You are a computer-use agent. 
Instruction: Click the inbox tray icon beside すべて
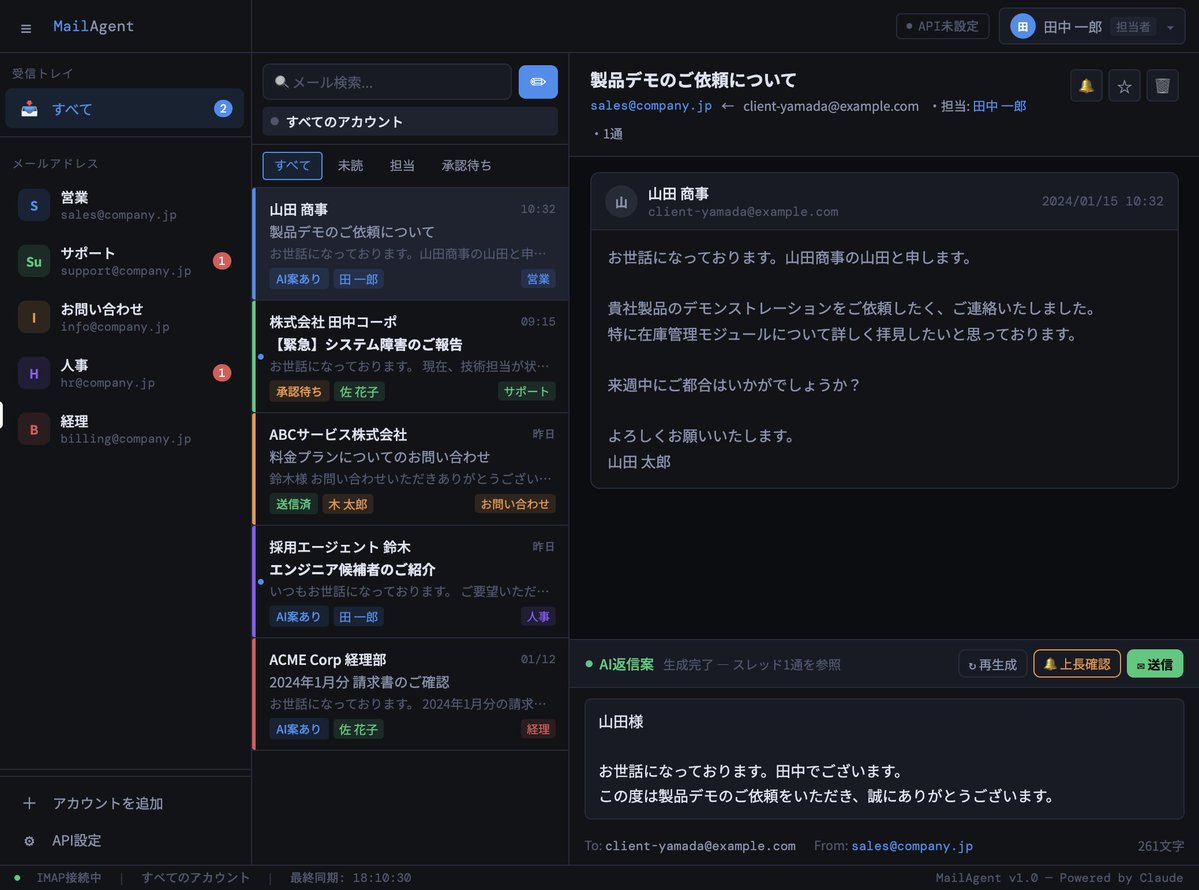point(29,109)
